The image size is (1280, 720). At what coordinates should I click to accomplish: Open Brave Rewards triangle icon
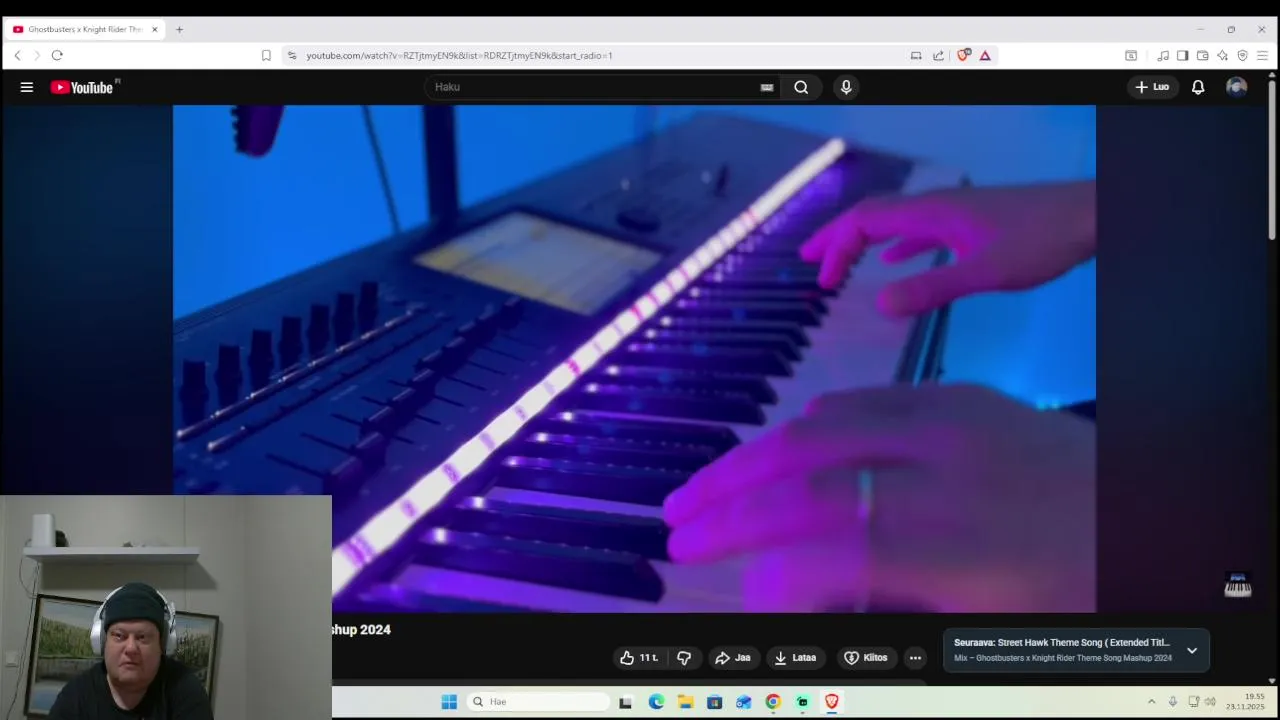985,55
